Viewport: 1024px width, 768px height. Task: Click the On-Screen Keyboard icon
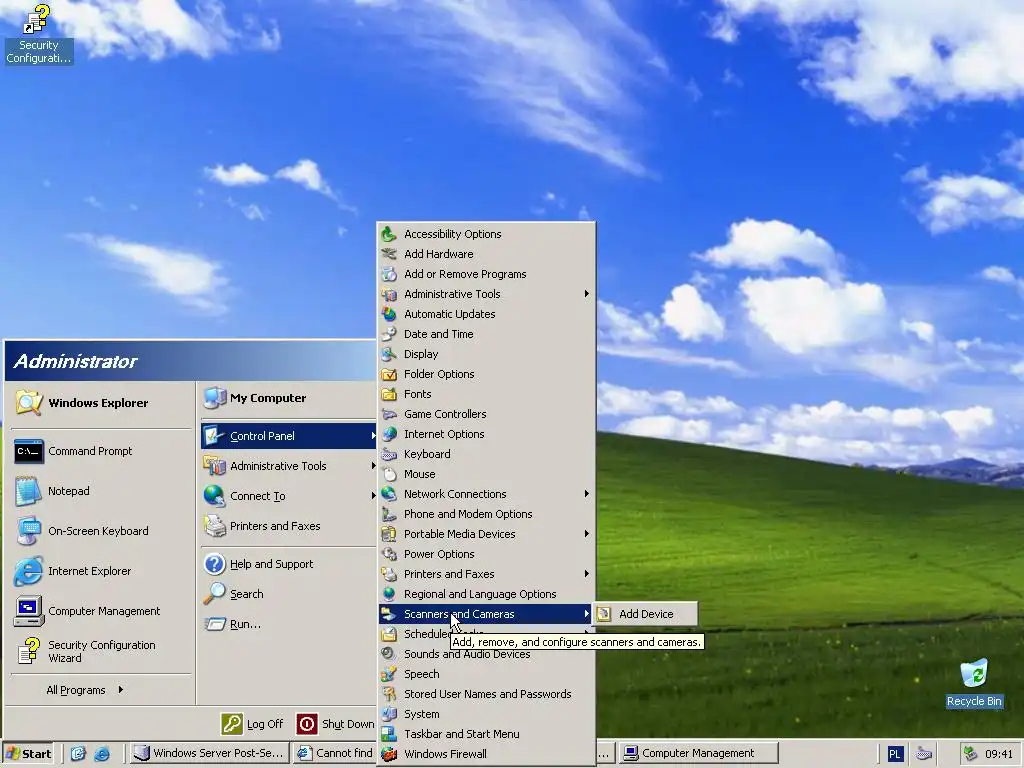(x=28, y=531)
